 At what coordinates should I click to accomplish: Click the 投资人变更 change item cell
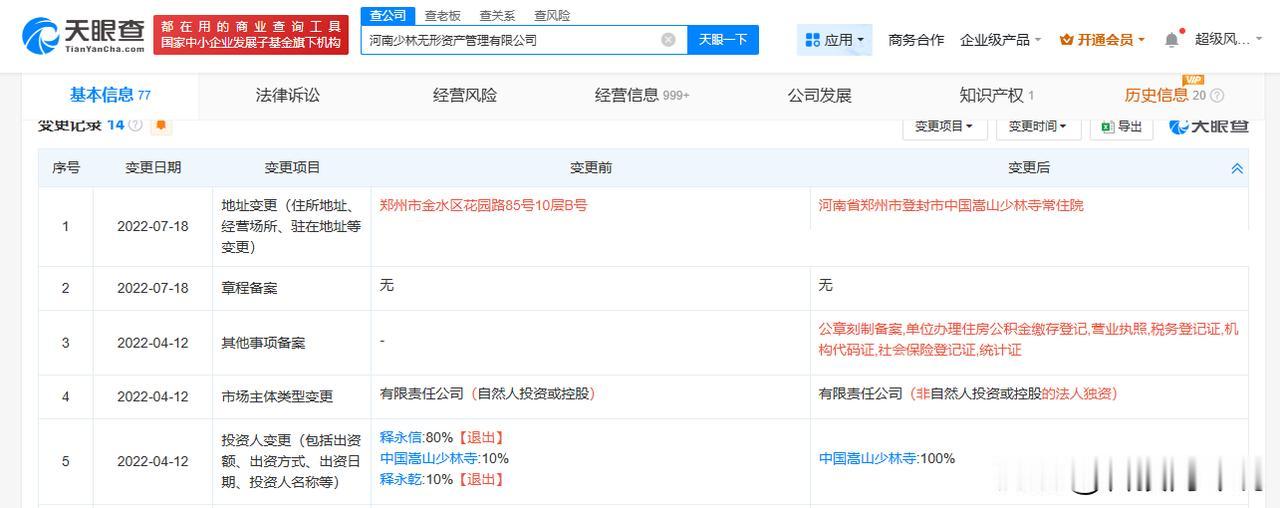[x=291, y=460]
